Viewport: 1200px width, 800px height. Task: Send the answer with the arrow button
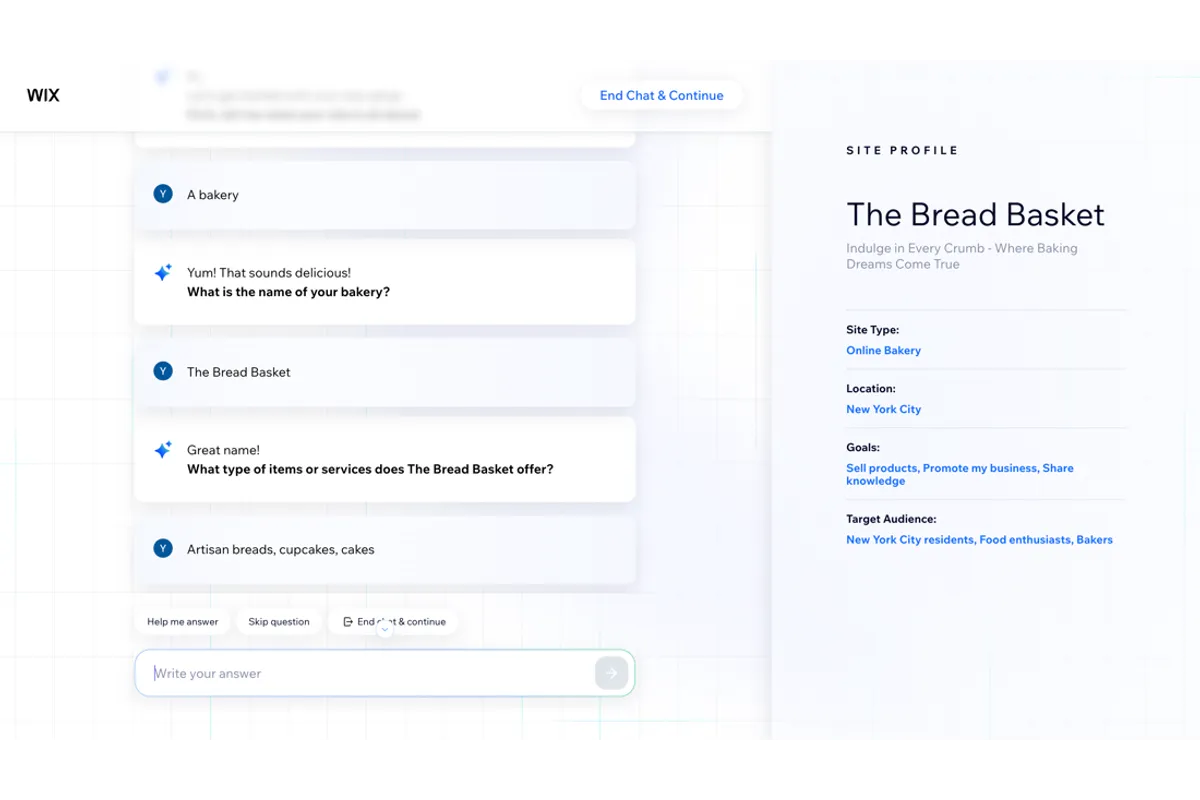(611, 673)
